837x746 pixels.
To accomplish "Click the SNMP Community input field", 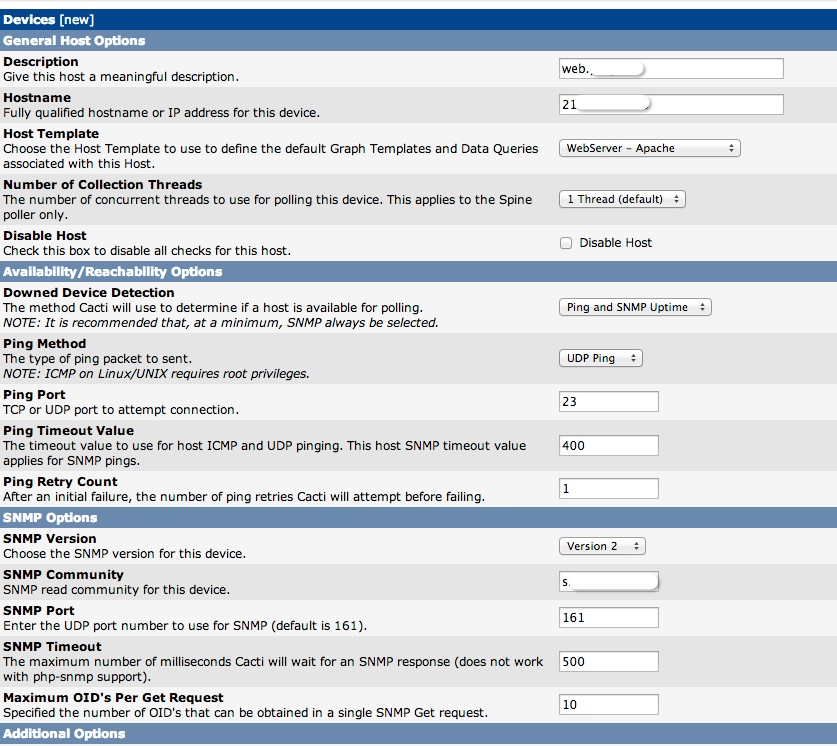I will coord(609,582).
